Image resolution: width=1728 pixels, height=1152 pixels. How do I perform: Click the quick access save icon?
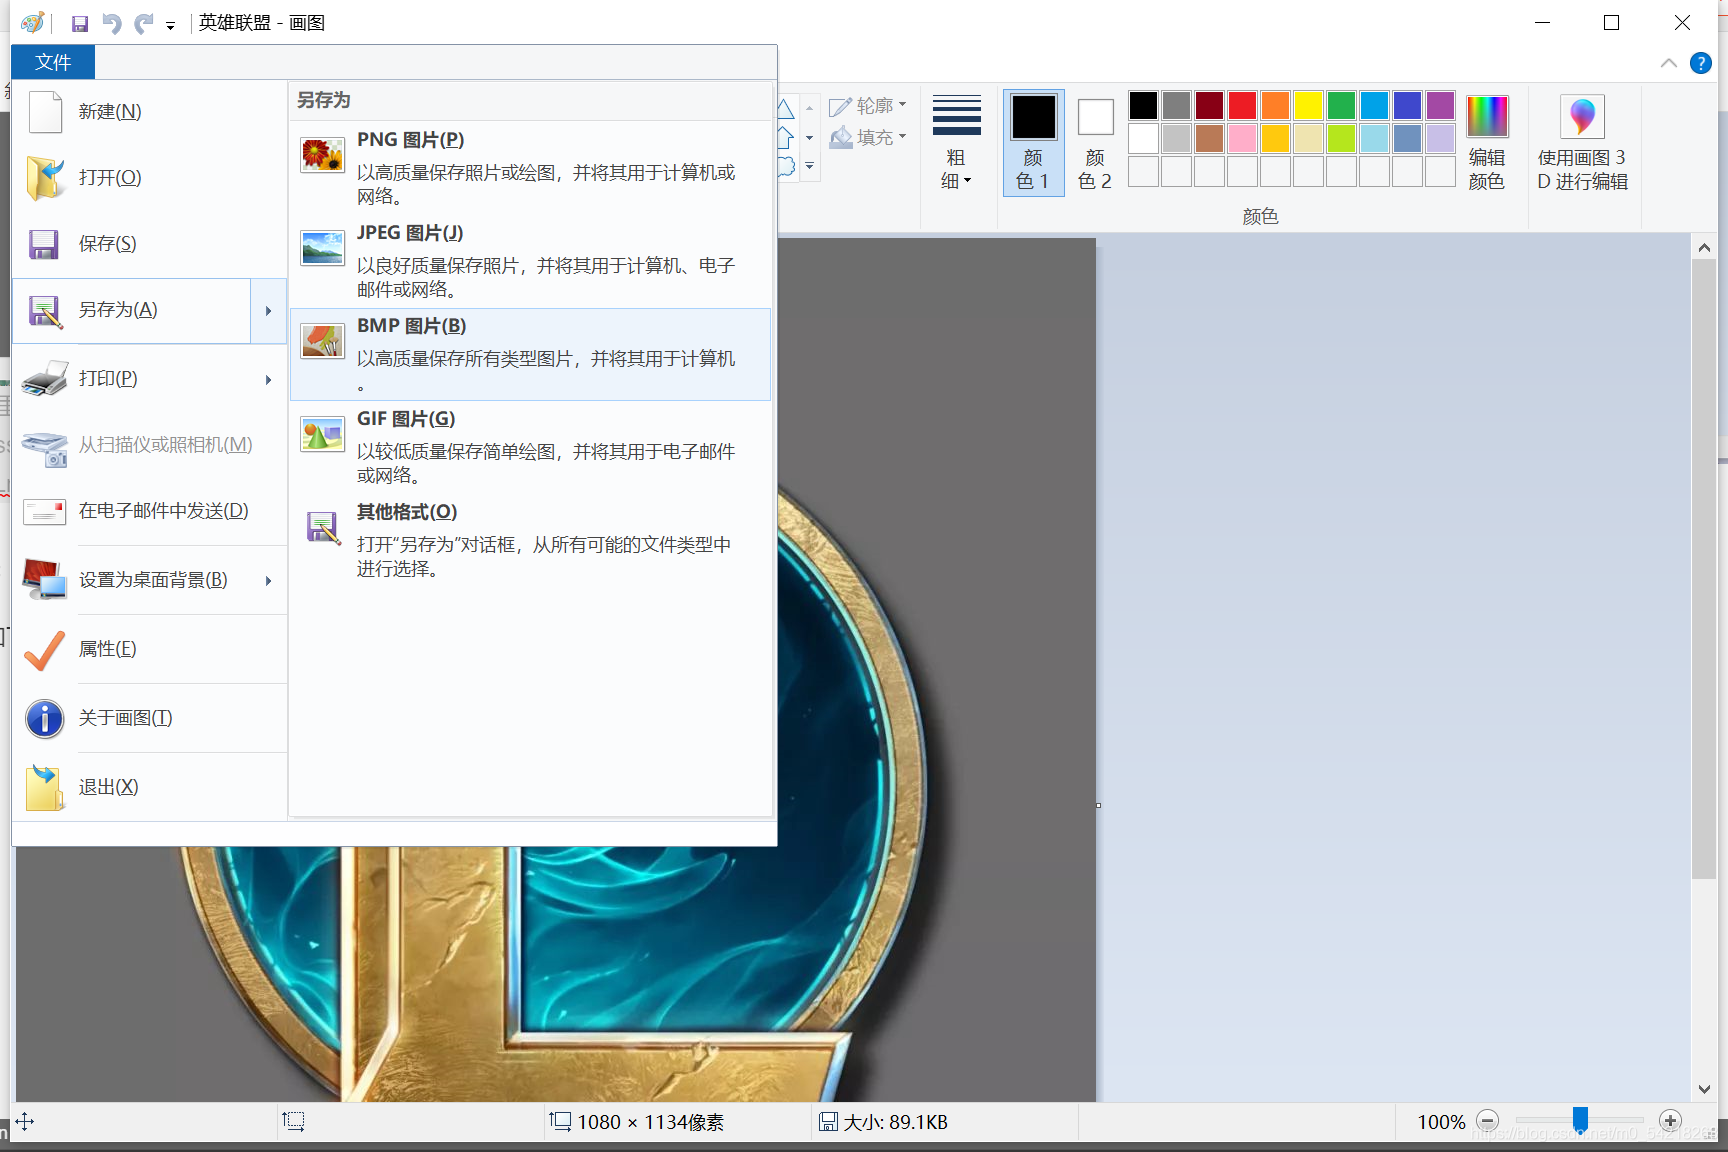[80, 23]
